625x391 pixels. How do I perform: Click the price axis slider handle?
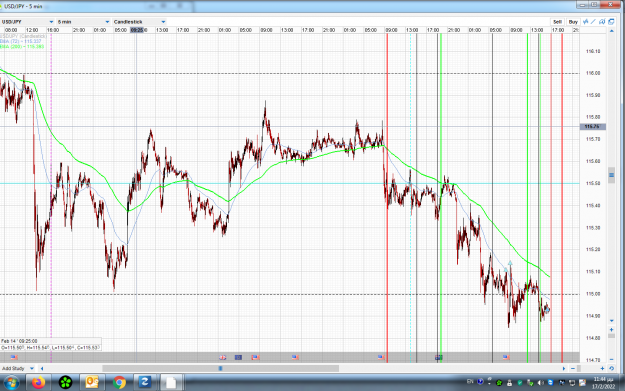point(611,175)
